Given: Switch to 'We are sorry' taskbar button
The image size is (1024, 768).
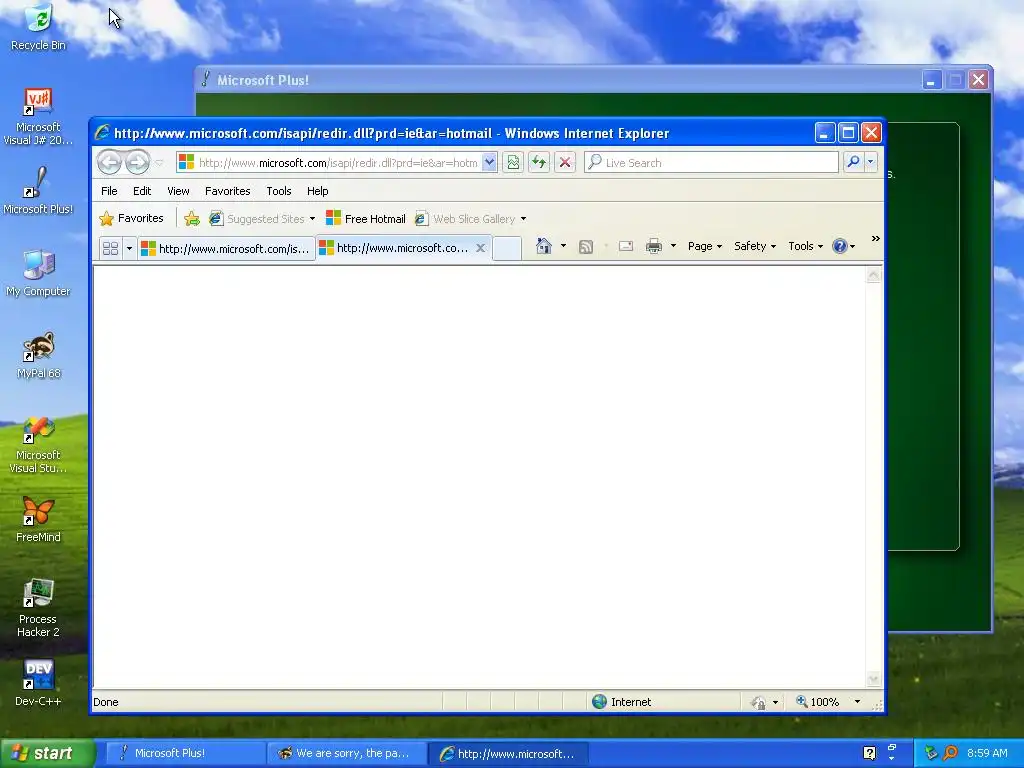Looking at the screenshot, I should 347,754.
